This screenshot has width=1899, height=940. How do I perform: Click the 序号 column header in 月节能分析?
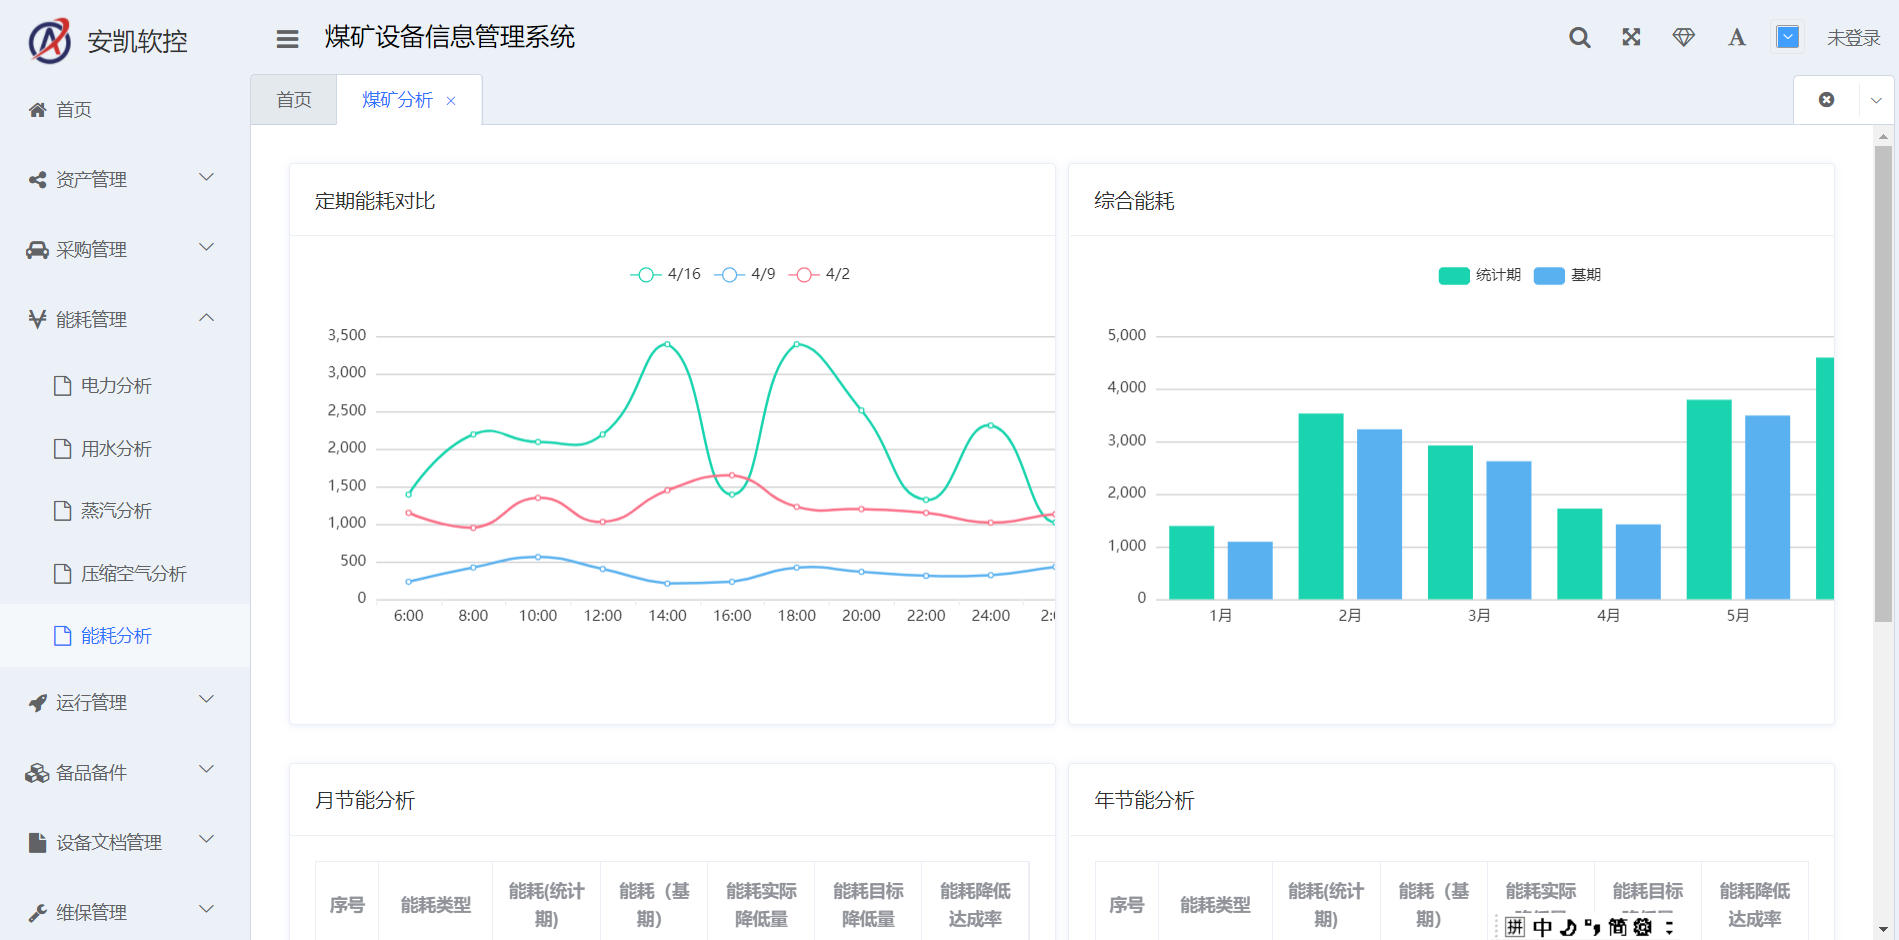347,905
